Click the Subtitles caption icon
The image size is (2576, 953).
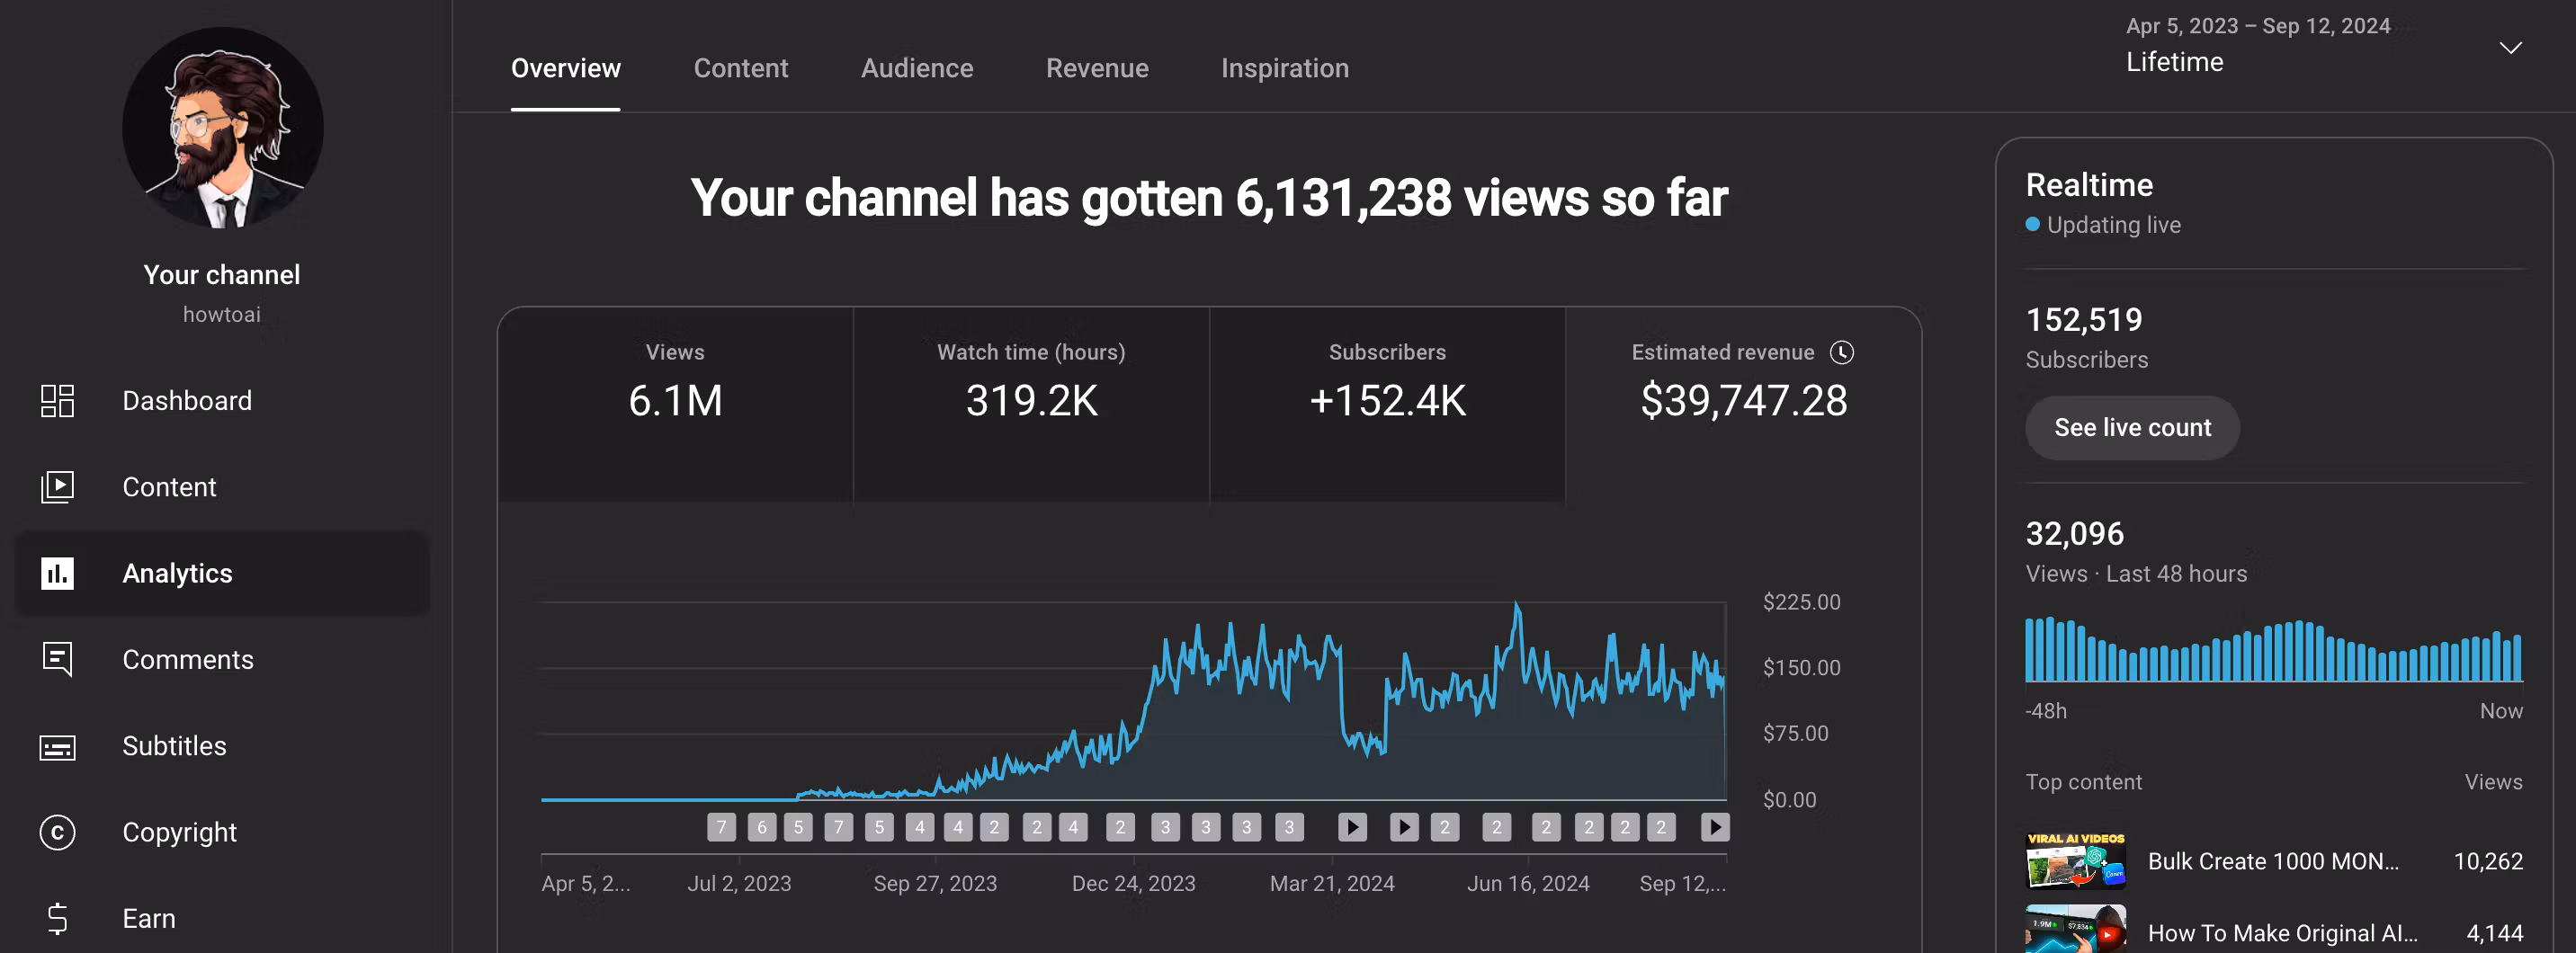[57, 746]
